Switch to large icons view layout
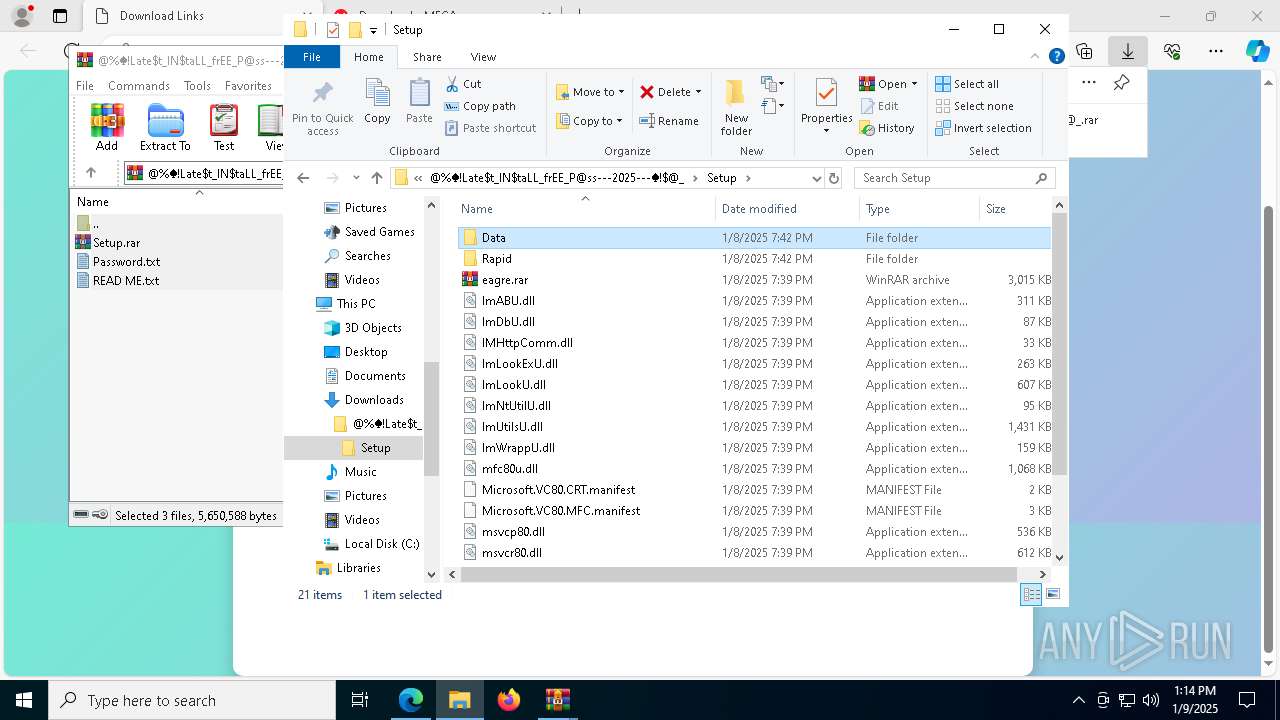Viewport: 1280px width, 720px height. coord(1052,594)
